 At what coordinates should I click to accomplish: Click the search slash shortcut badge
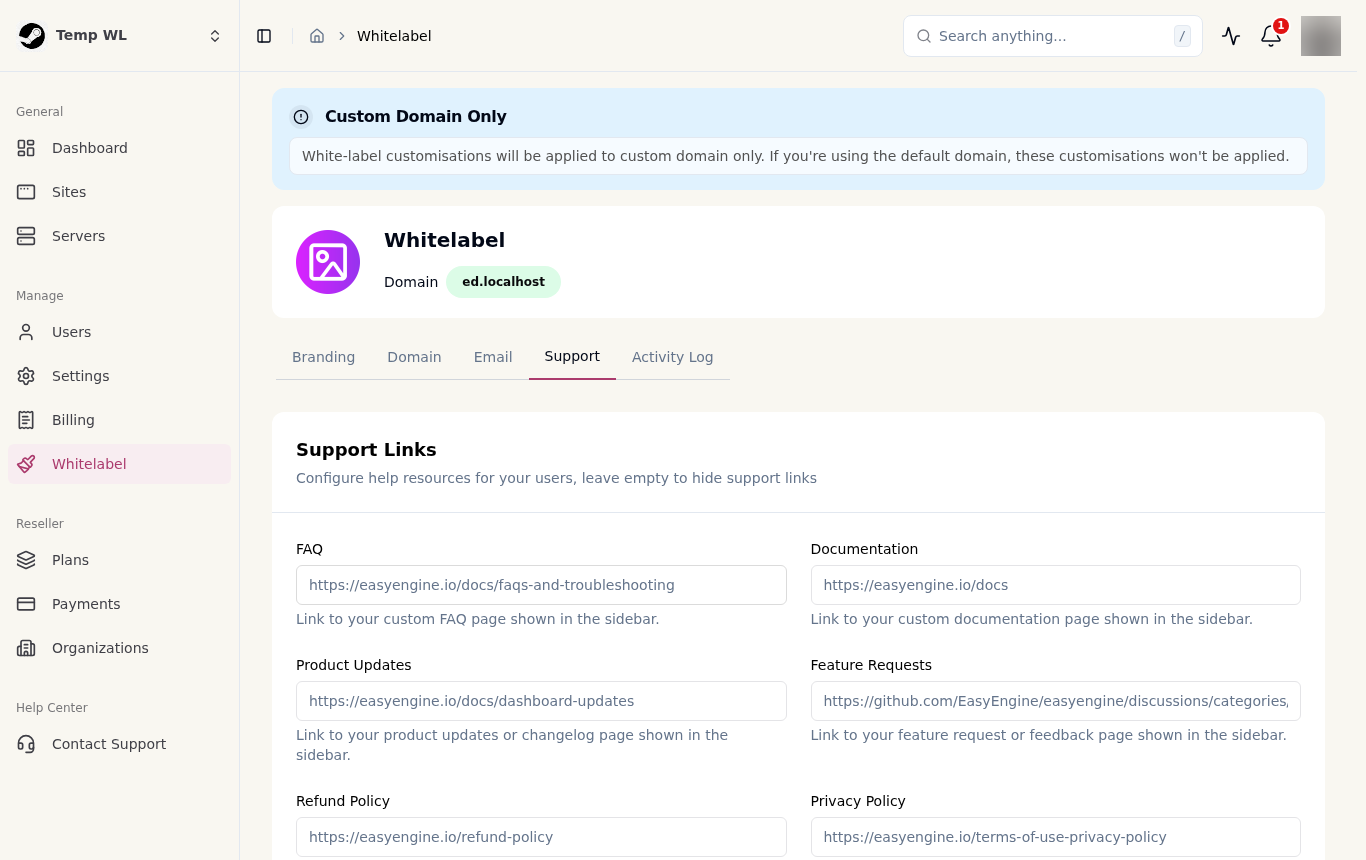[x=1182, y=36]
